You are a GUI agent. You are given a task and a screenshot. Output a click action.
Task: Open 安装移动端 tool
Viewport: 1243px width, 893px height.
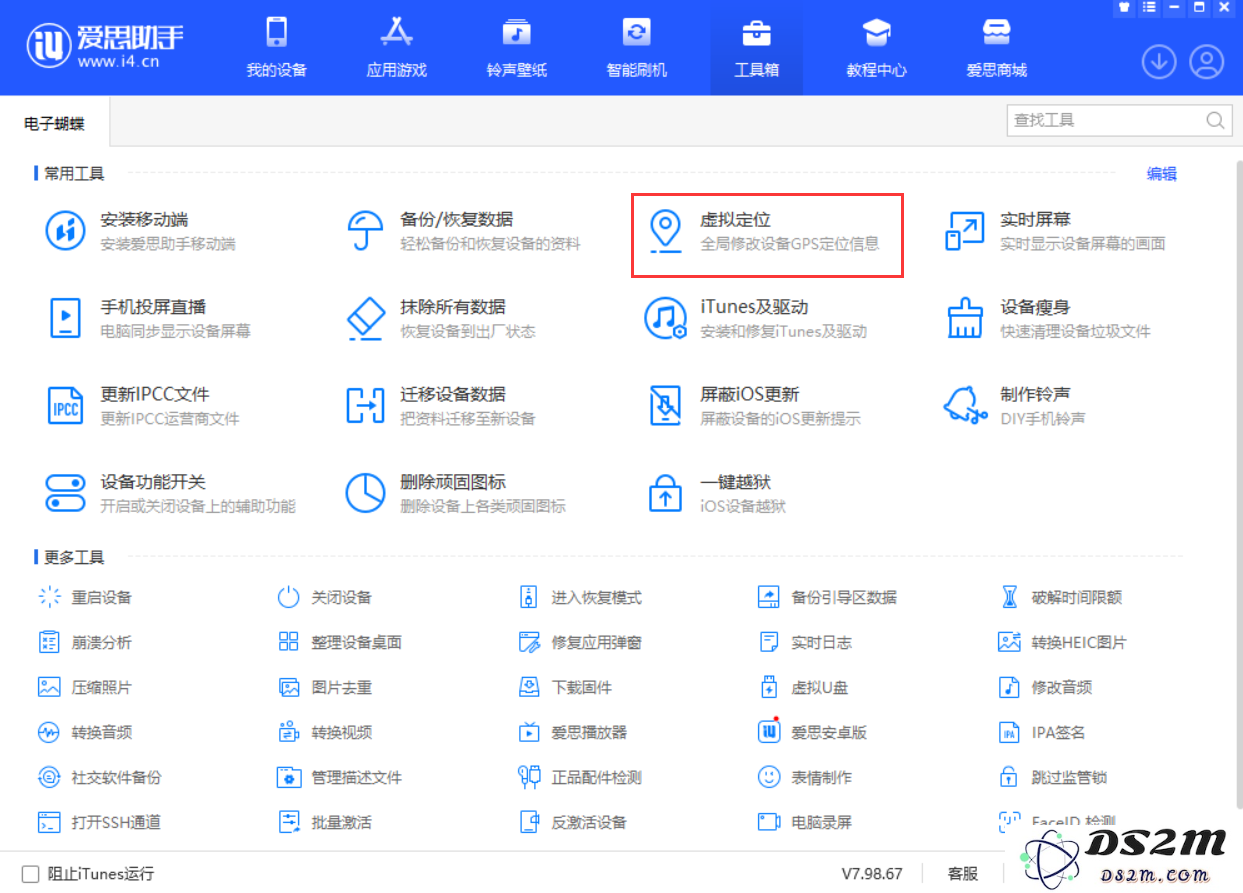tap(140, 231)
